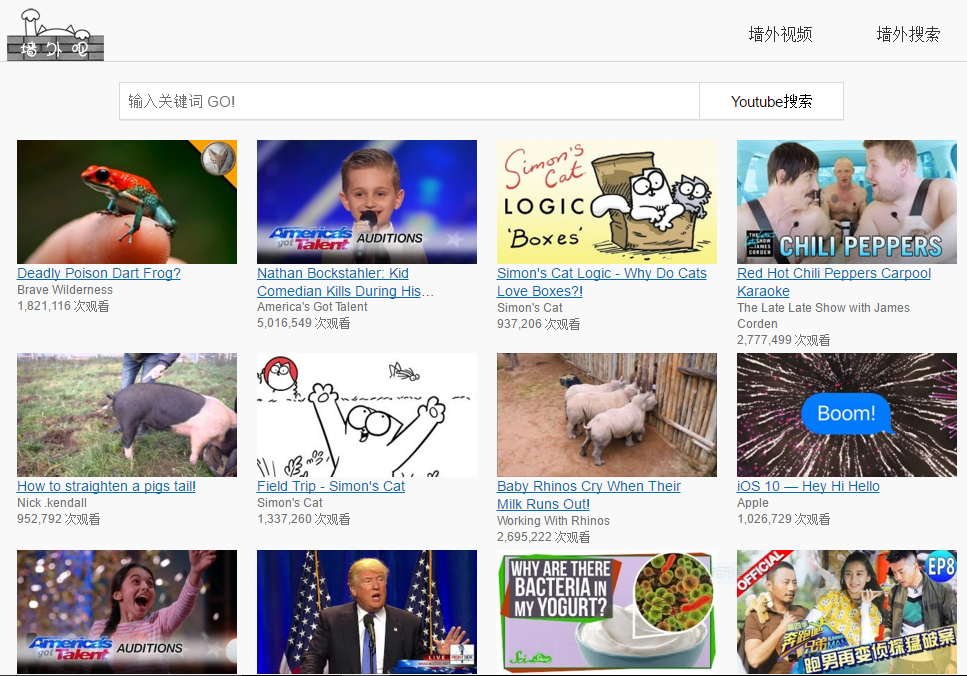This screenshot has height=676, width=967.
Task: Click Deadly Poison Dart Frog? link
Action: point(99,273)
